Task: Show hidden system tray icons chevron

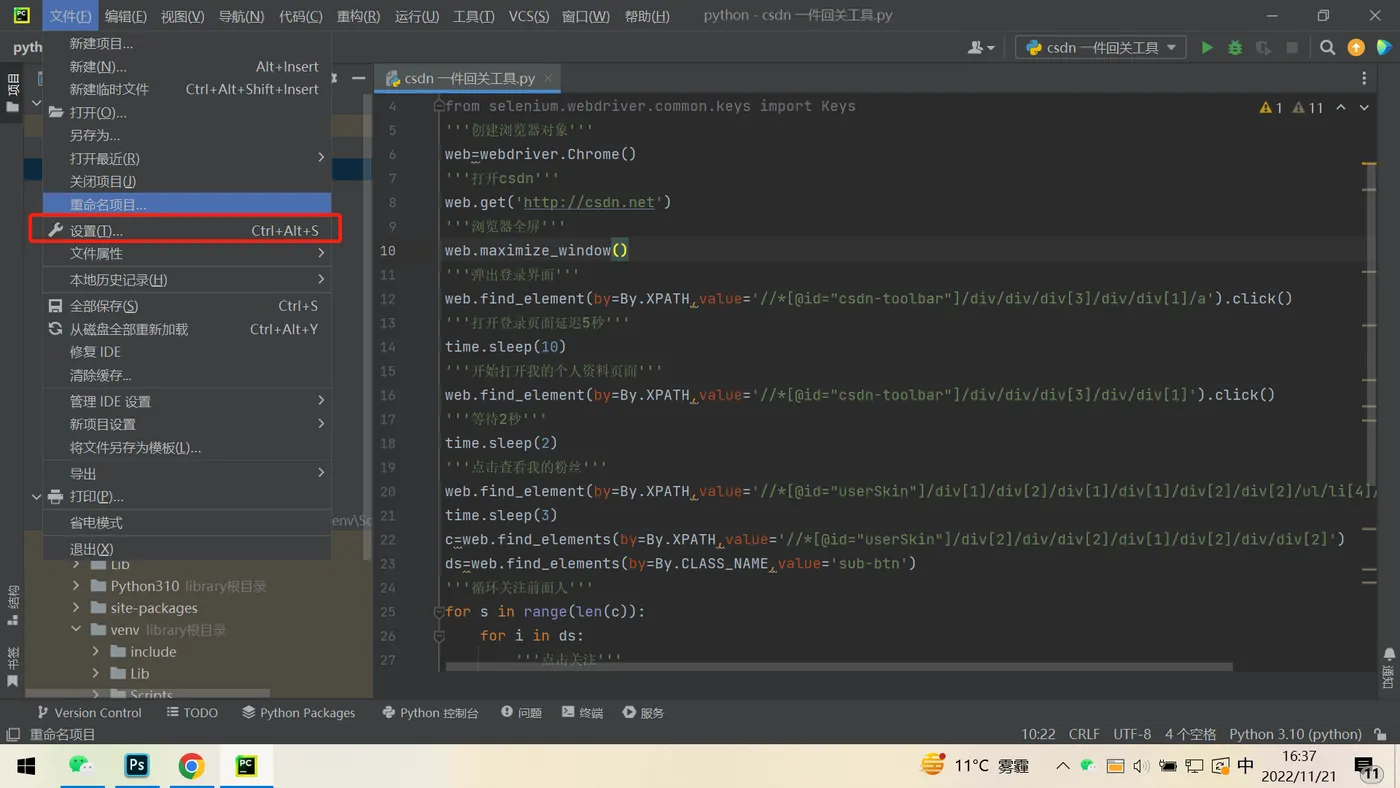Action: click(x=1063, y=766)
